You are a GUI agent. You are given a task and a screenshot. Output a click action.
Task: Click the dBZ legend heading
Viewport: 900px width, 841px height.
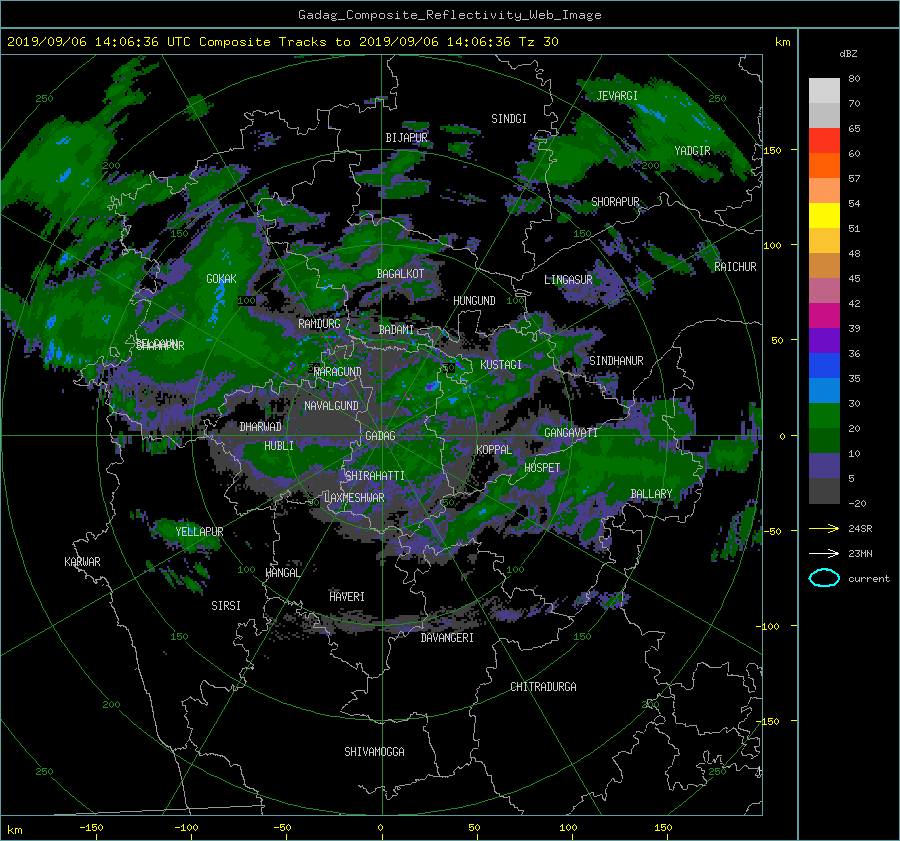[x=848, y=53]
